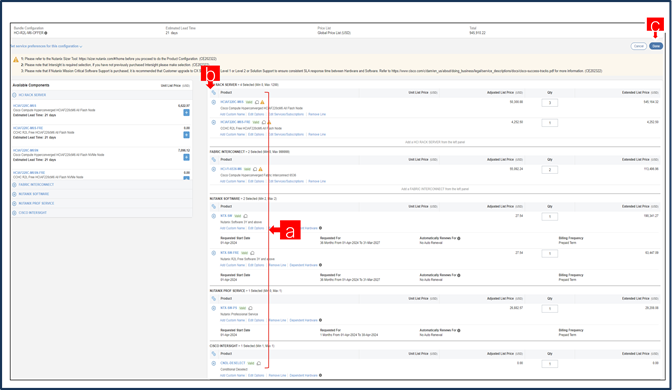Click Qty field for Nutanix Software 3Y row
This screenshot has width=672, height=390.
(549, 216)
